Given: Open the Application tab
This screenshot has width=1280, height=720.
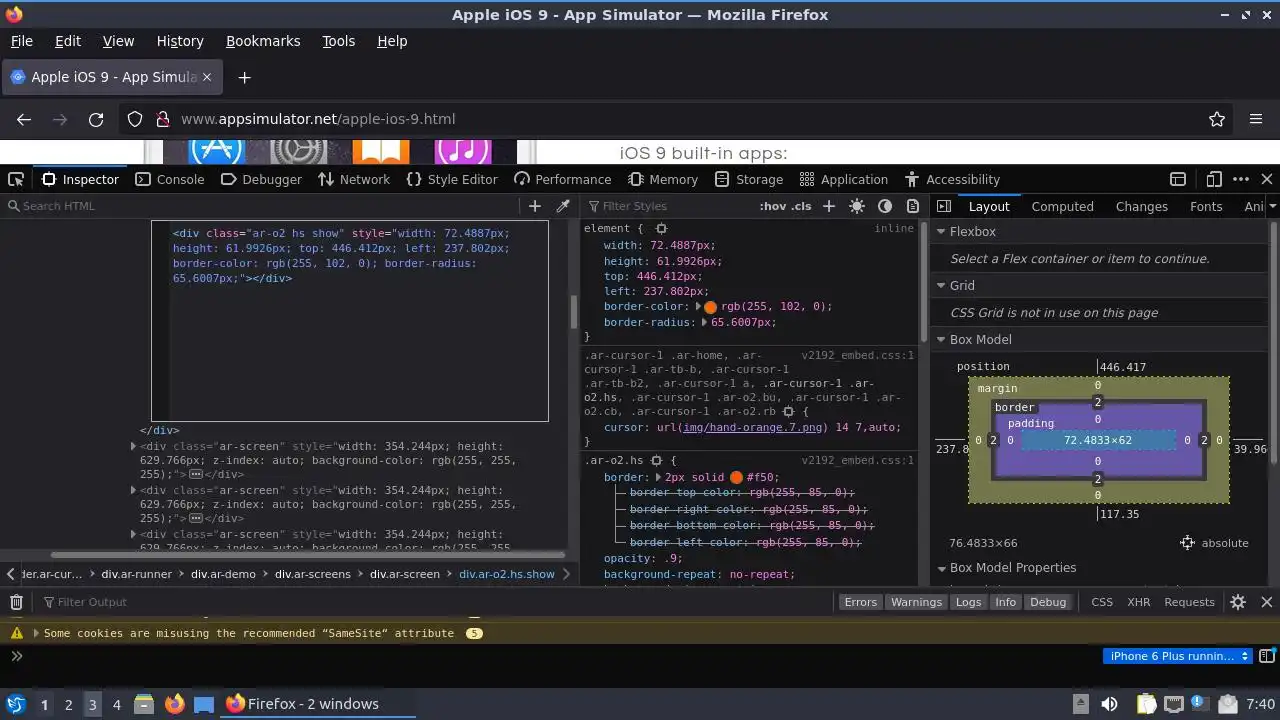Looking at the screenshot, I should [844, 179].
